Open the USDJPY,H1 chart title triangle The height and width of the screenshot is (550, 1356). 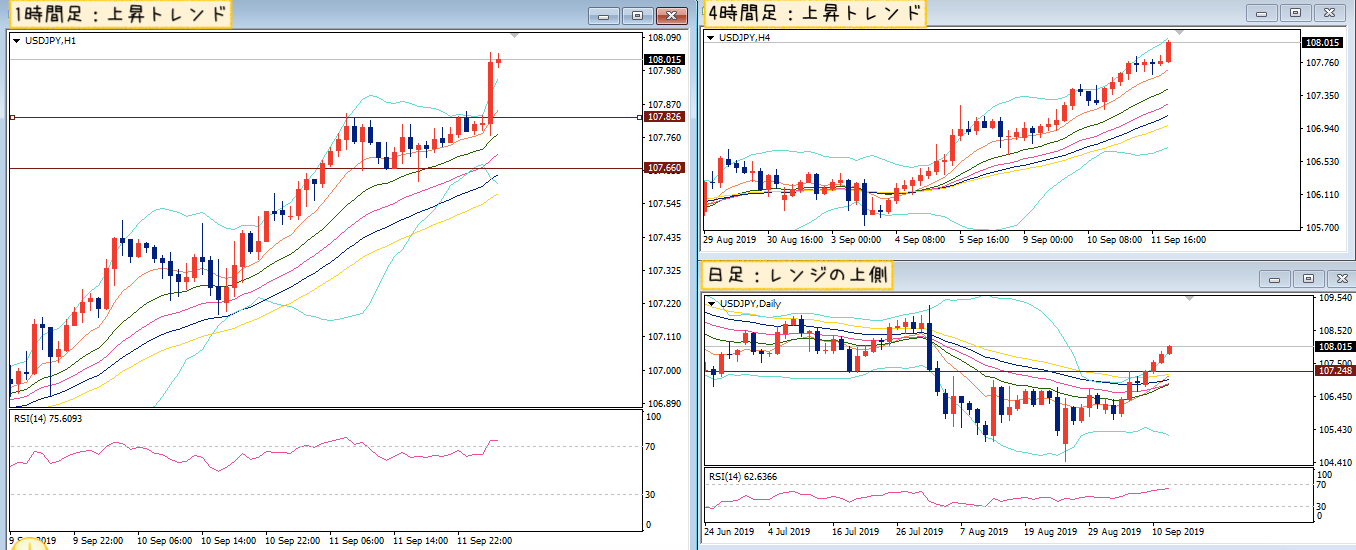point(16,41)
